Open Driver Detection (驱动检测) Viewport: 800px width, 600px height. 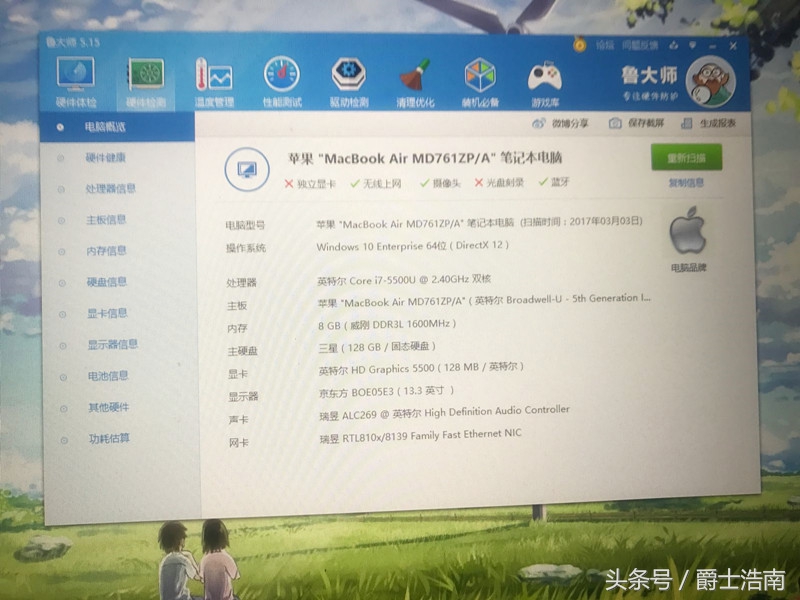(347, 75)
